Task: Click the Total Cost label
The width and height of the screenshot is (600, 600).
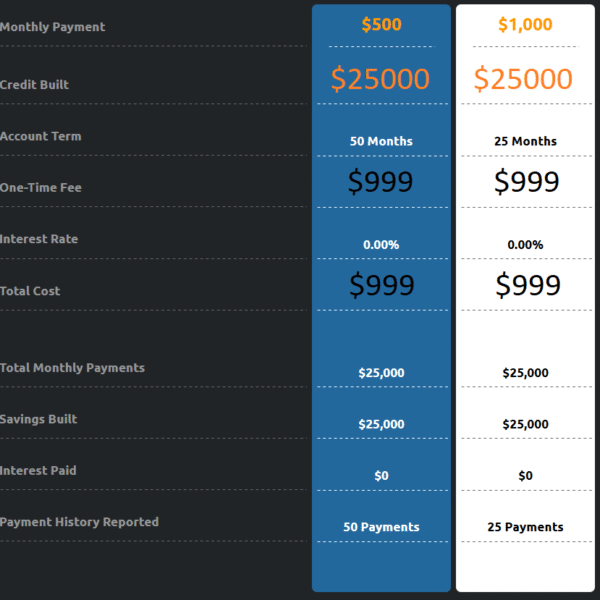Action: point(30,291)
